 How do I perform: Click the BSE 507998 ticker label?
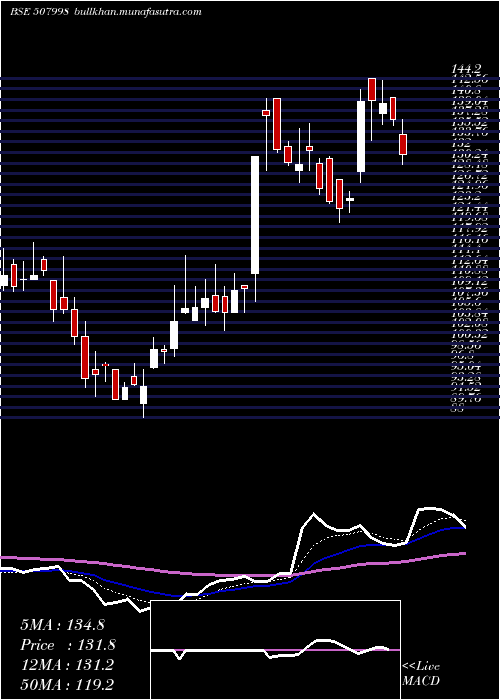click(39, 12)
